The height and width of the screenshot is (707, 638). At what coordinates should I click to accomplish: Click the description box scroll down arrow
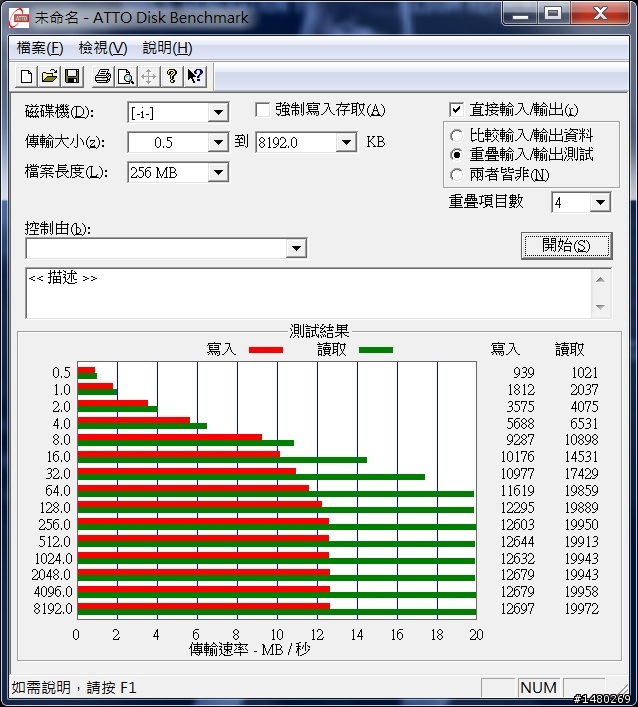[600, 307]
